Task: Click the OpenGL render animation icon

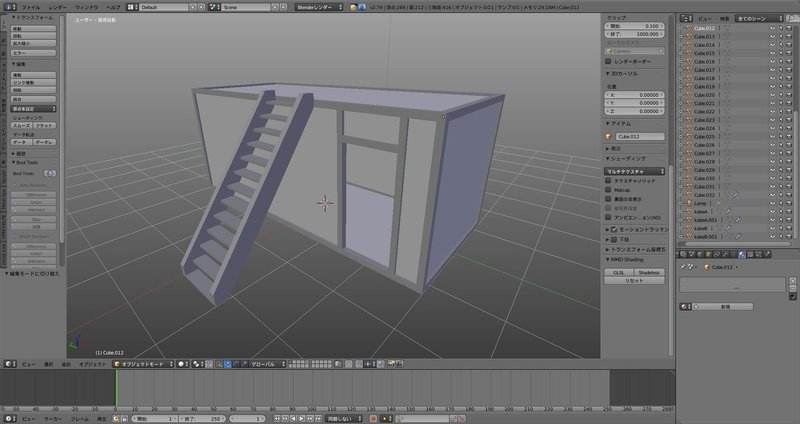Action: pos(399,364)
